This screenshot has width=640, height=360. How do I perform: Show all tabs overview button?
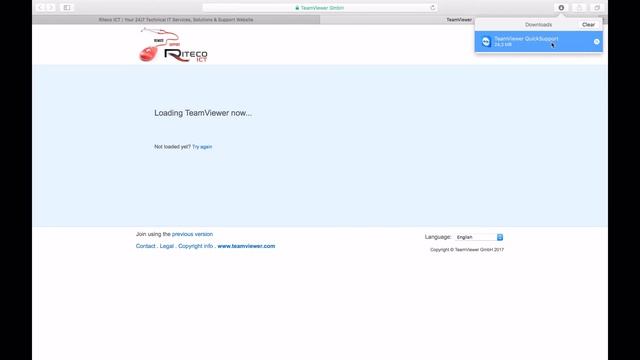(x=597, y=8)
